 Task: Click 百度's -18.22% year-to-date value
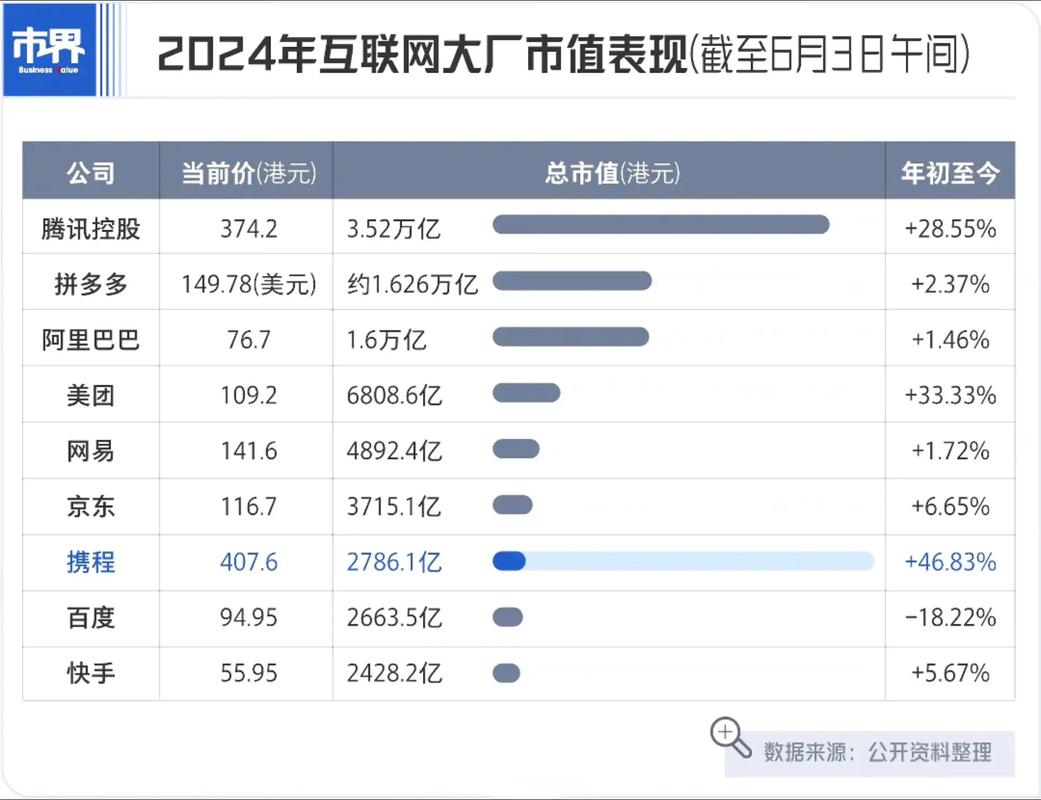pos(949,618)
